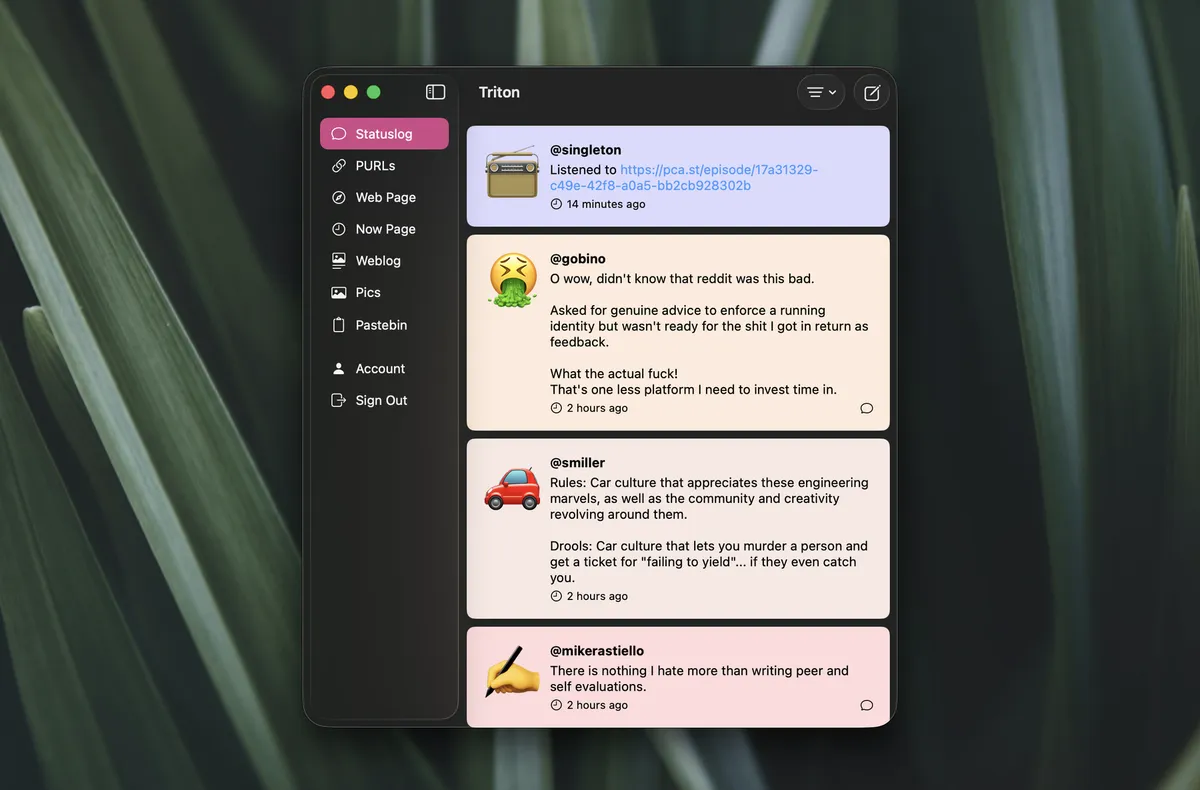The width and height of the screenshot is (1200, 790).
Task: Open reply bubble on @gobino's post
Action: coord(867,408)
